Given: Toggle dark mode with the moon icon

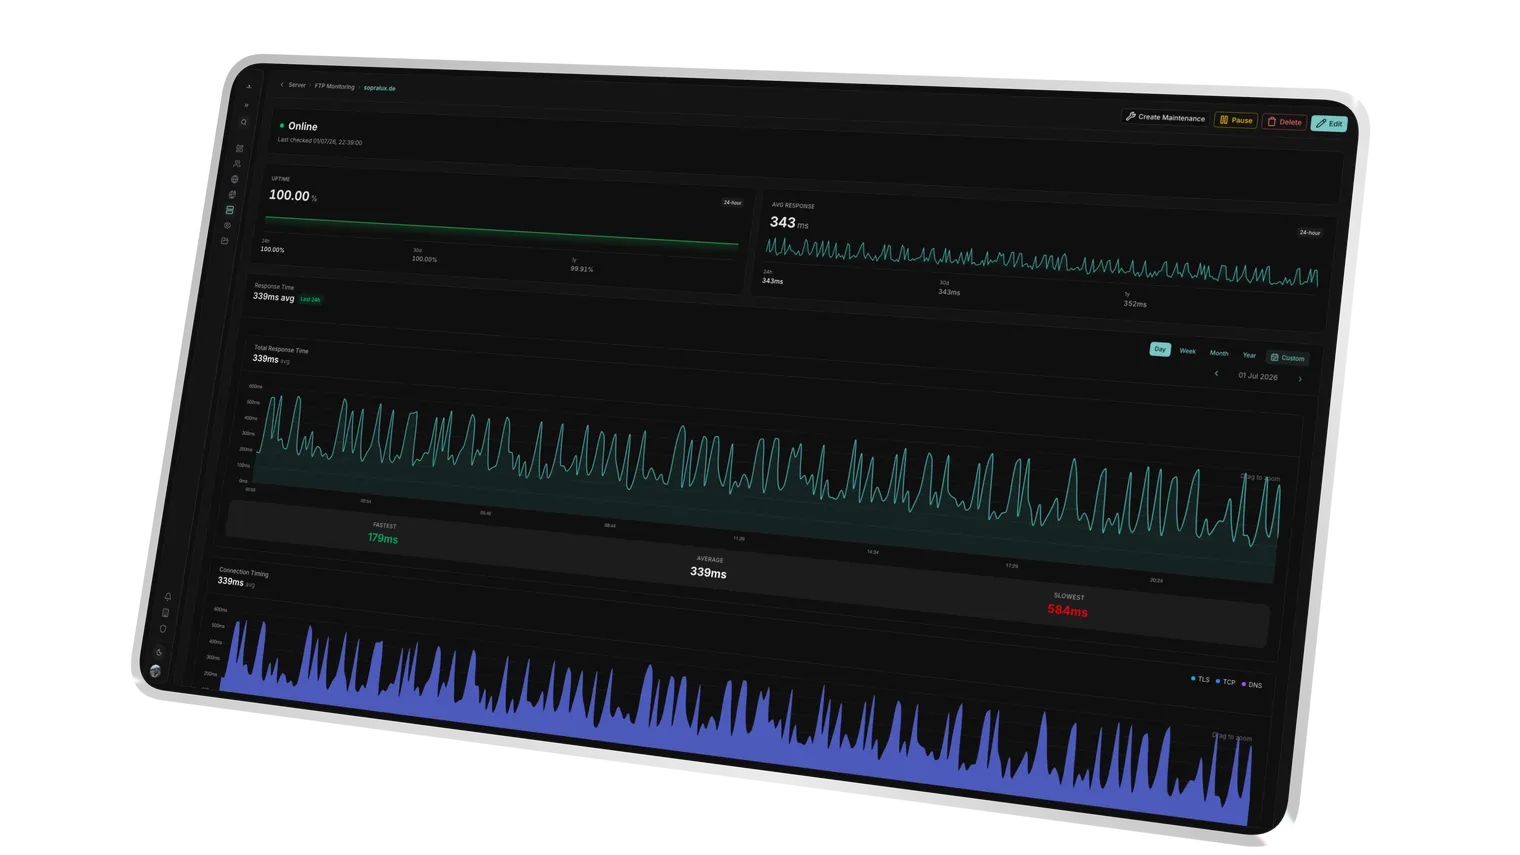Looking at the screenshot, I should point(159,652).
